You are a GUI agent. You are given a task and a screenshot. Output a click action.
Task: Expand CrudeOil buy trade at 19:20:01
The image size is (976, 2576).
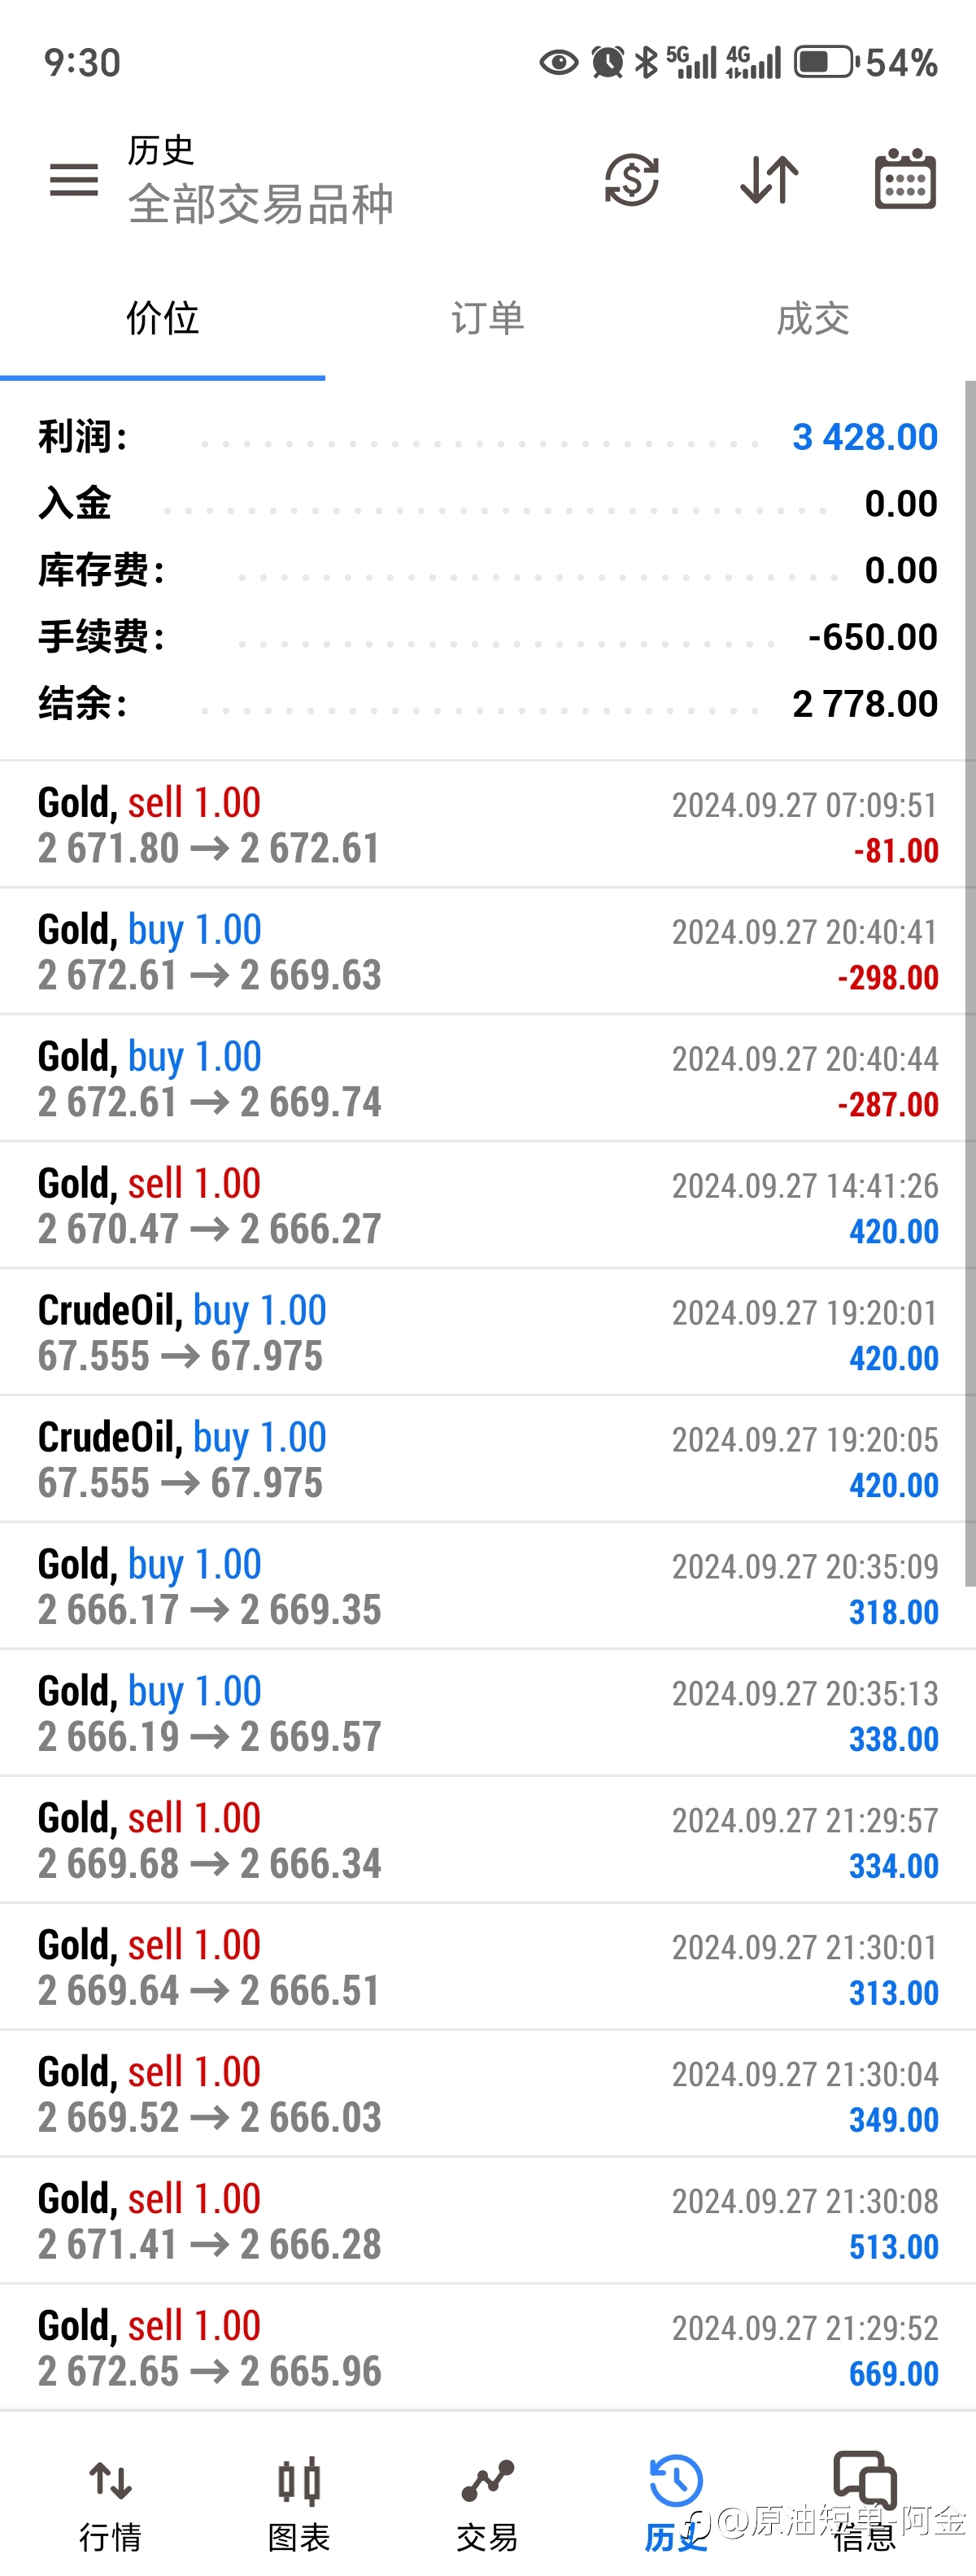[x=488, y=1333]
